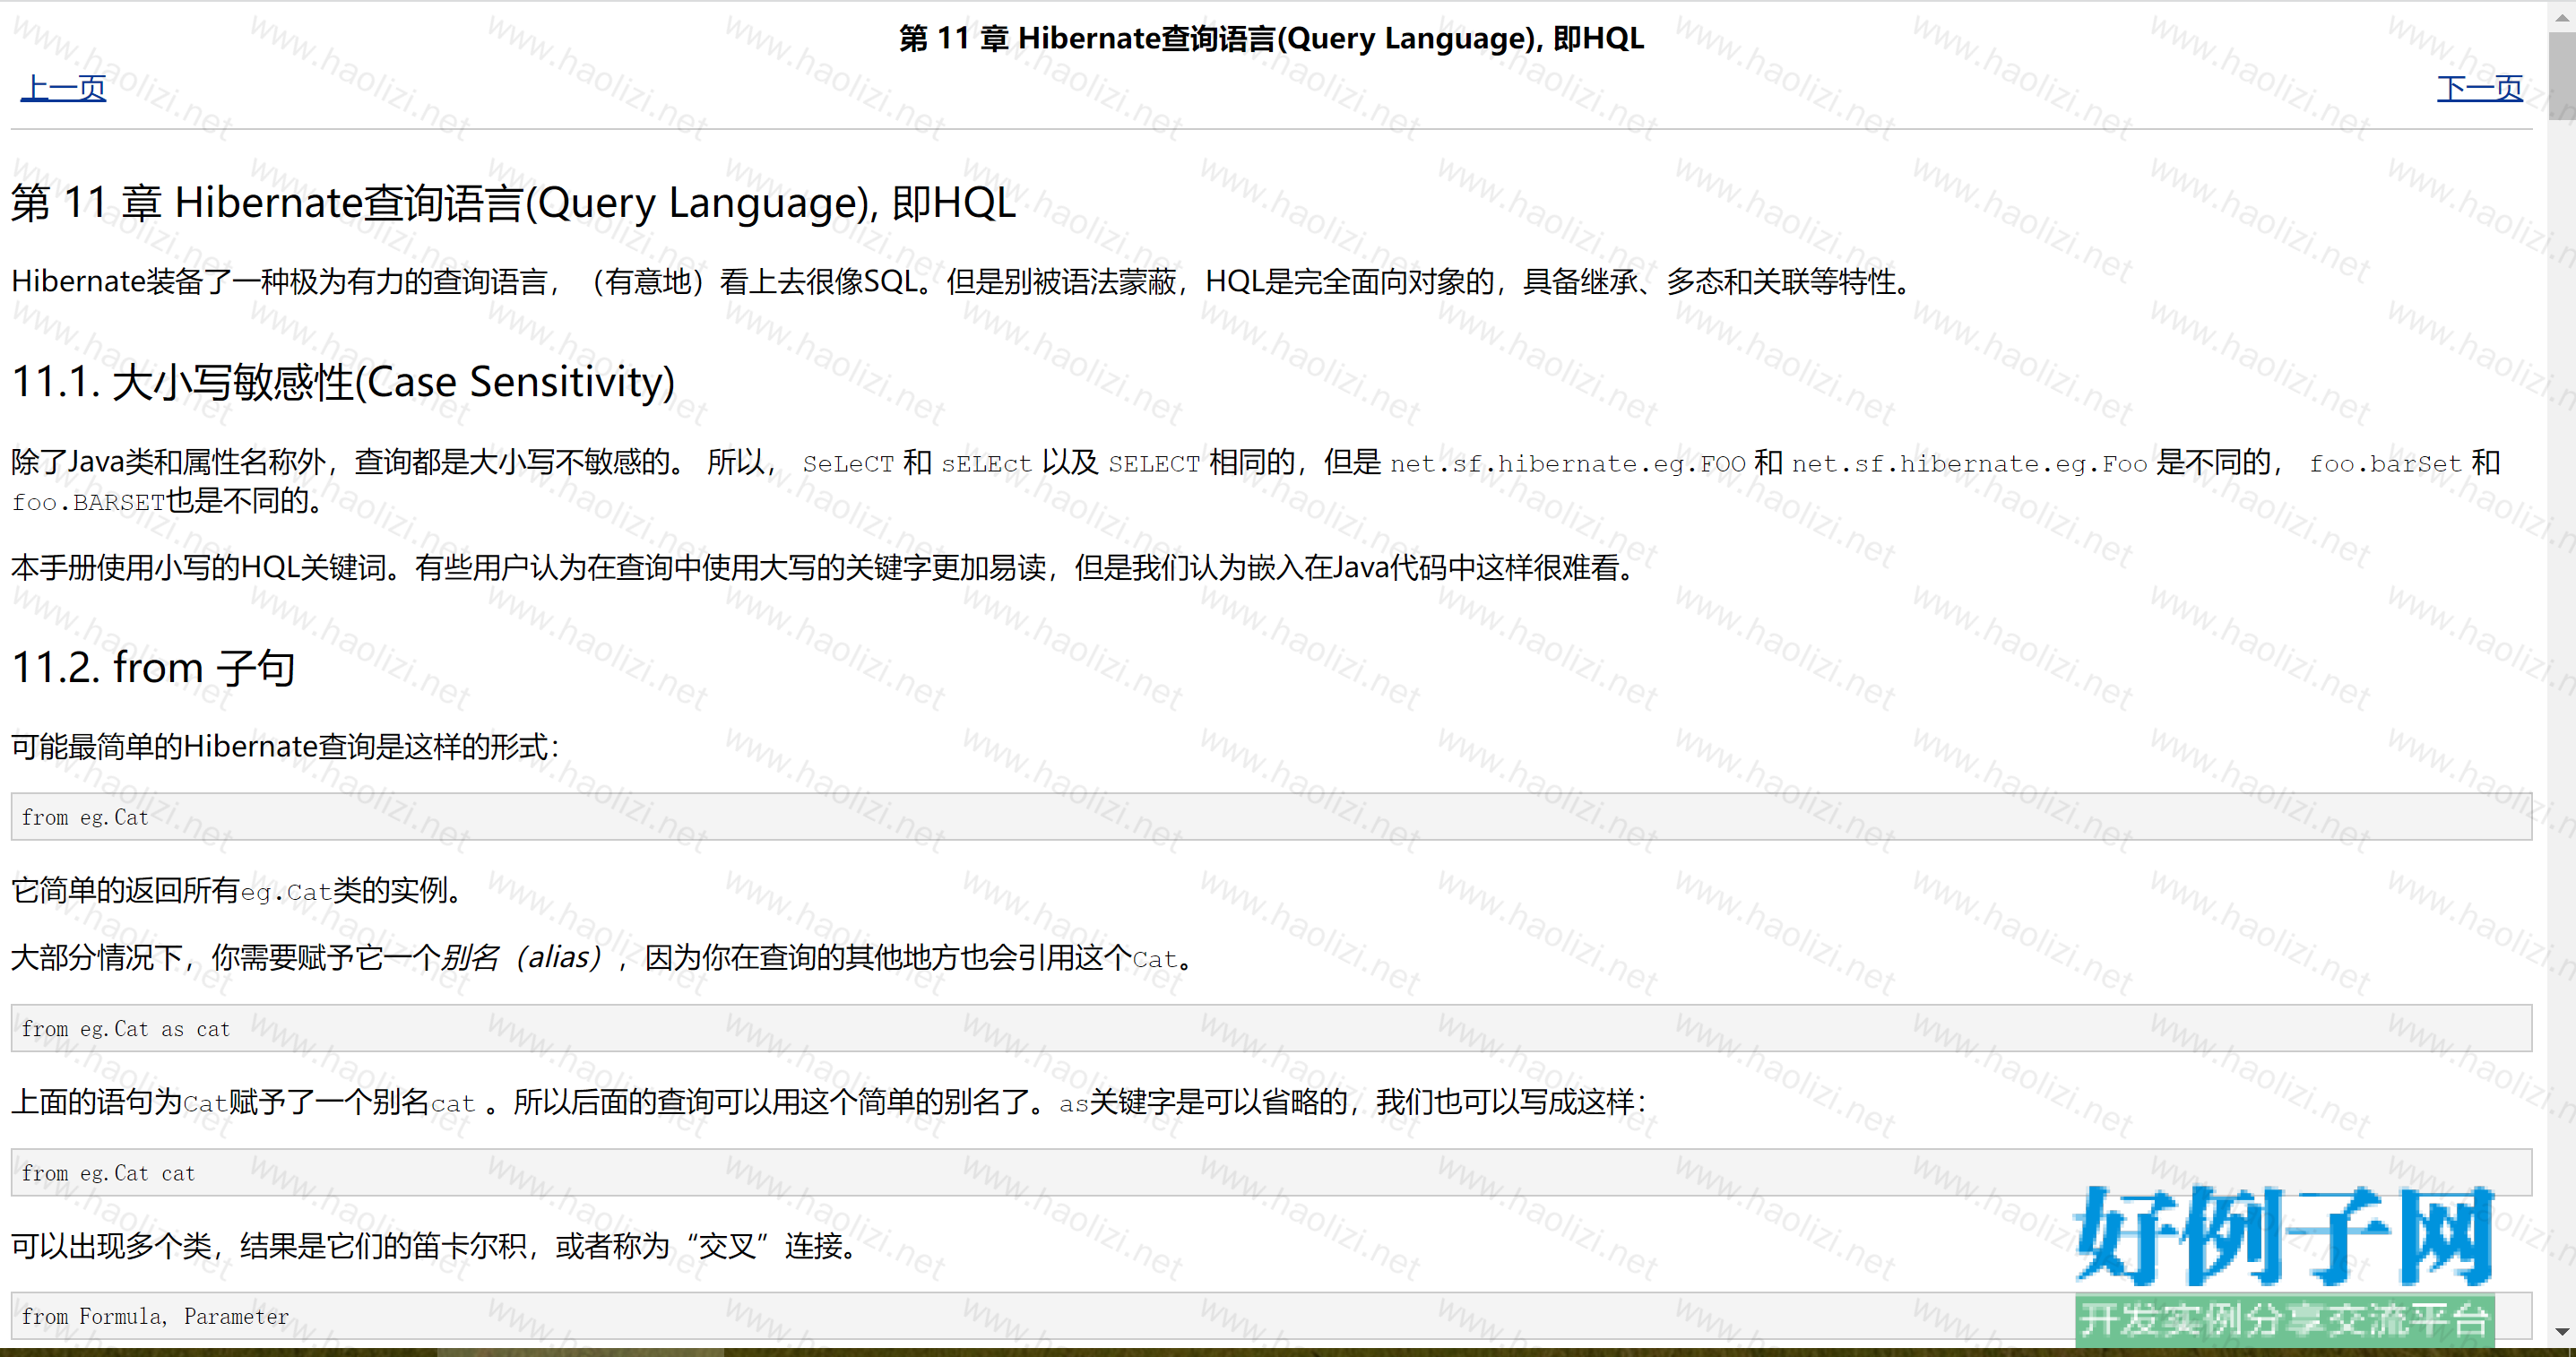Click the inline code foo.BARSET

[88, 503]
